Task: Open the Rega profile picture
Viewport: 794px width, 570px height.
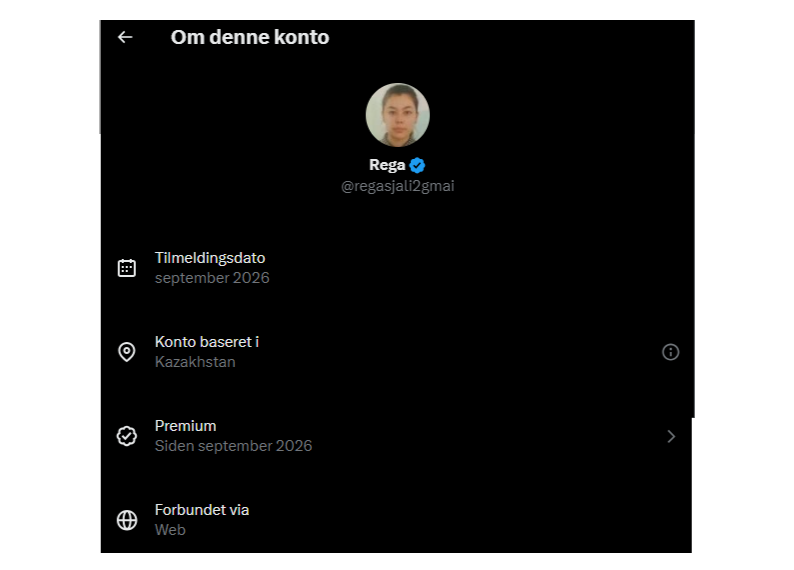Action: [x=398, y=115]
